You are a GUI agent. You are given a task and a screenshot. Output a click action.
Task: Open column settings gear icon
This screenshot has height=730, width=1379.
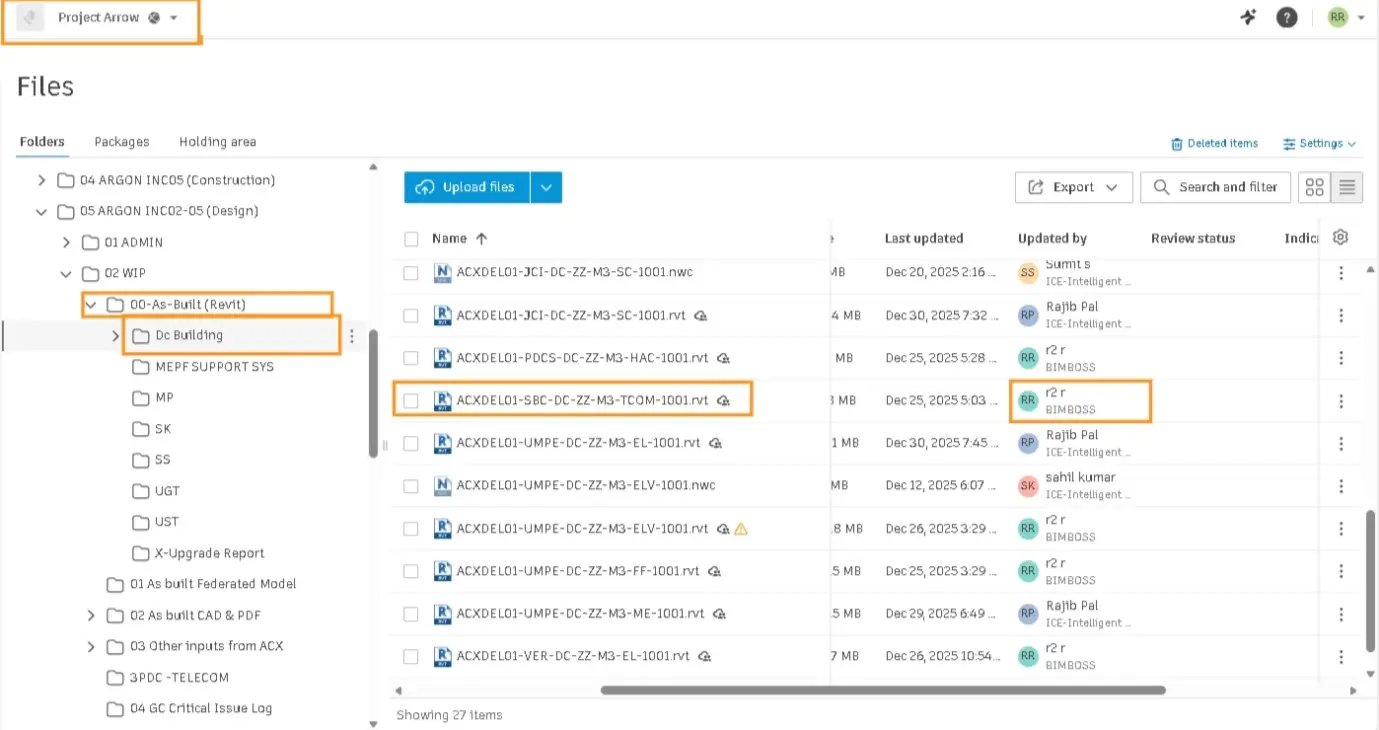pos(1341,238)
